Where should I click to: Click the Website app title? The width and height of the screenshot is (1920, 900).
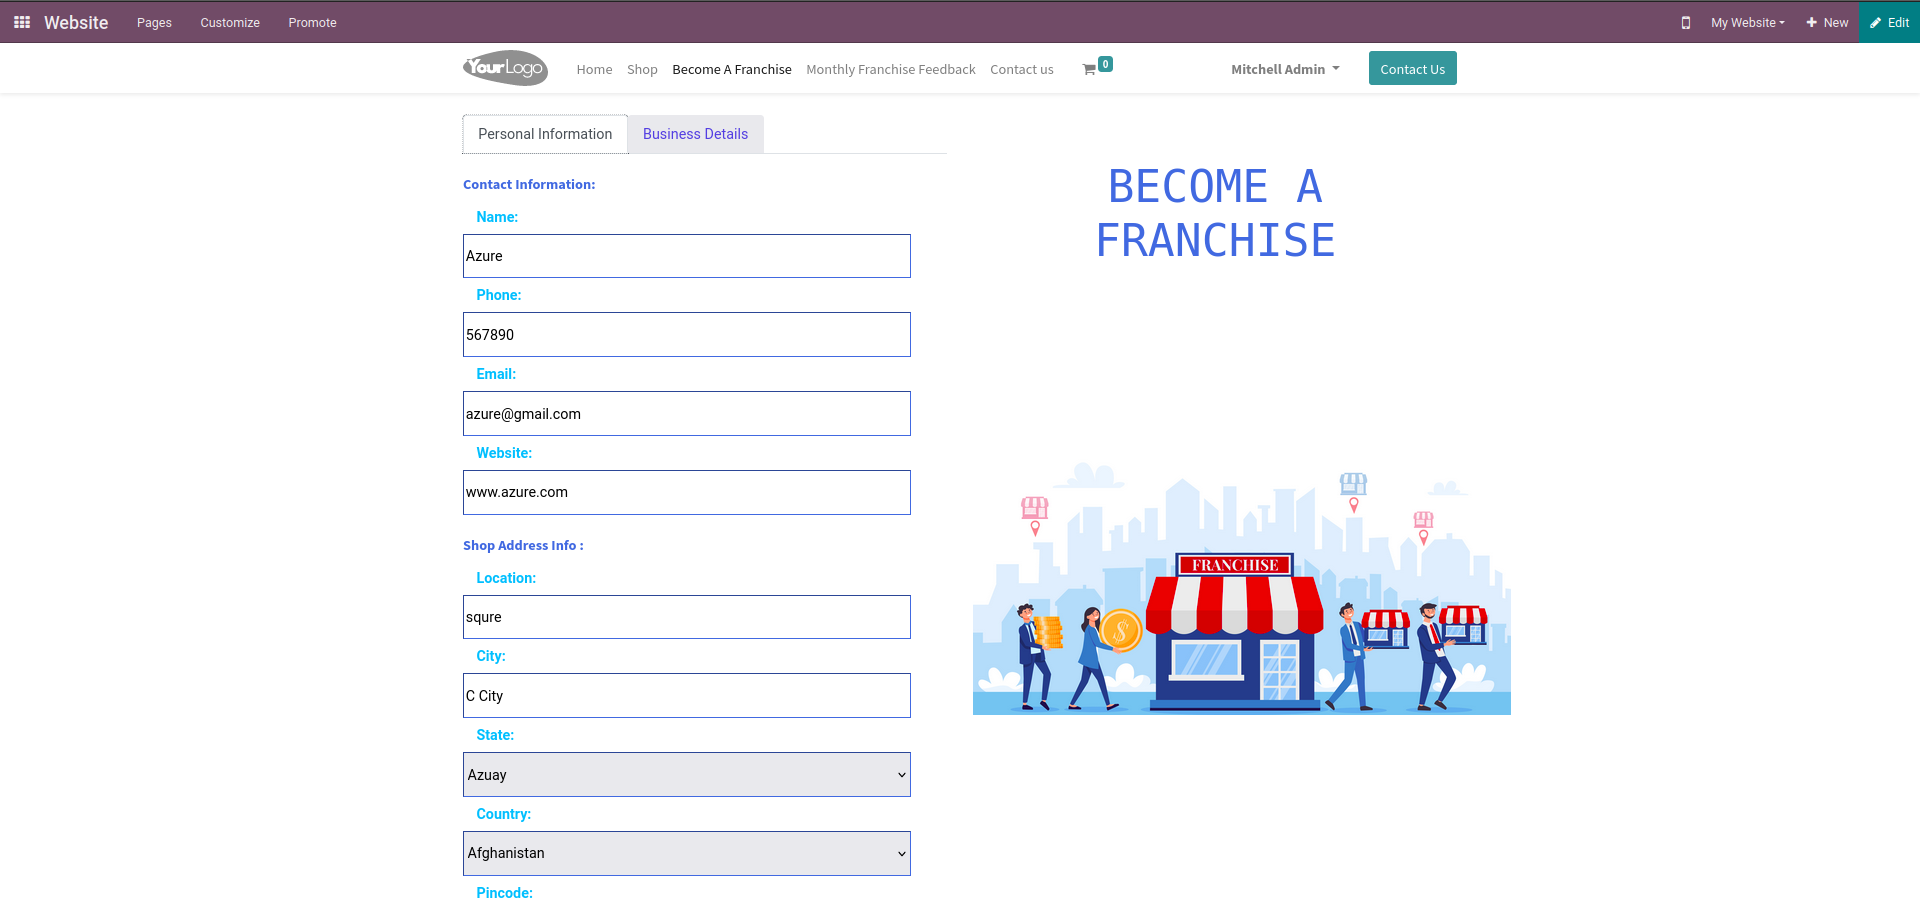(x=76, y=22)
